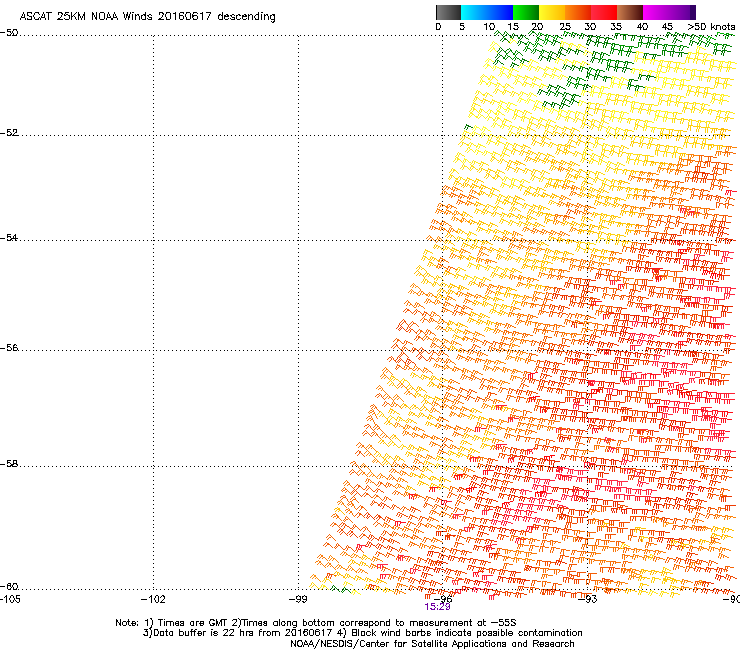This screenshot has height=650, width=740.
Task: Select the yellow 20-25 knots legend band
Action: 552,12
